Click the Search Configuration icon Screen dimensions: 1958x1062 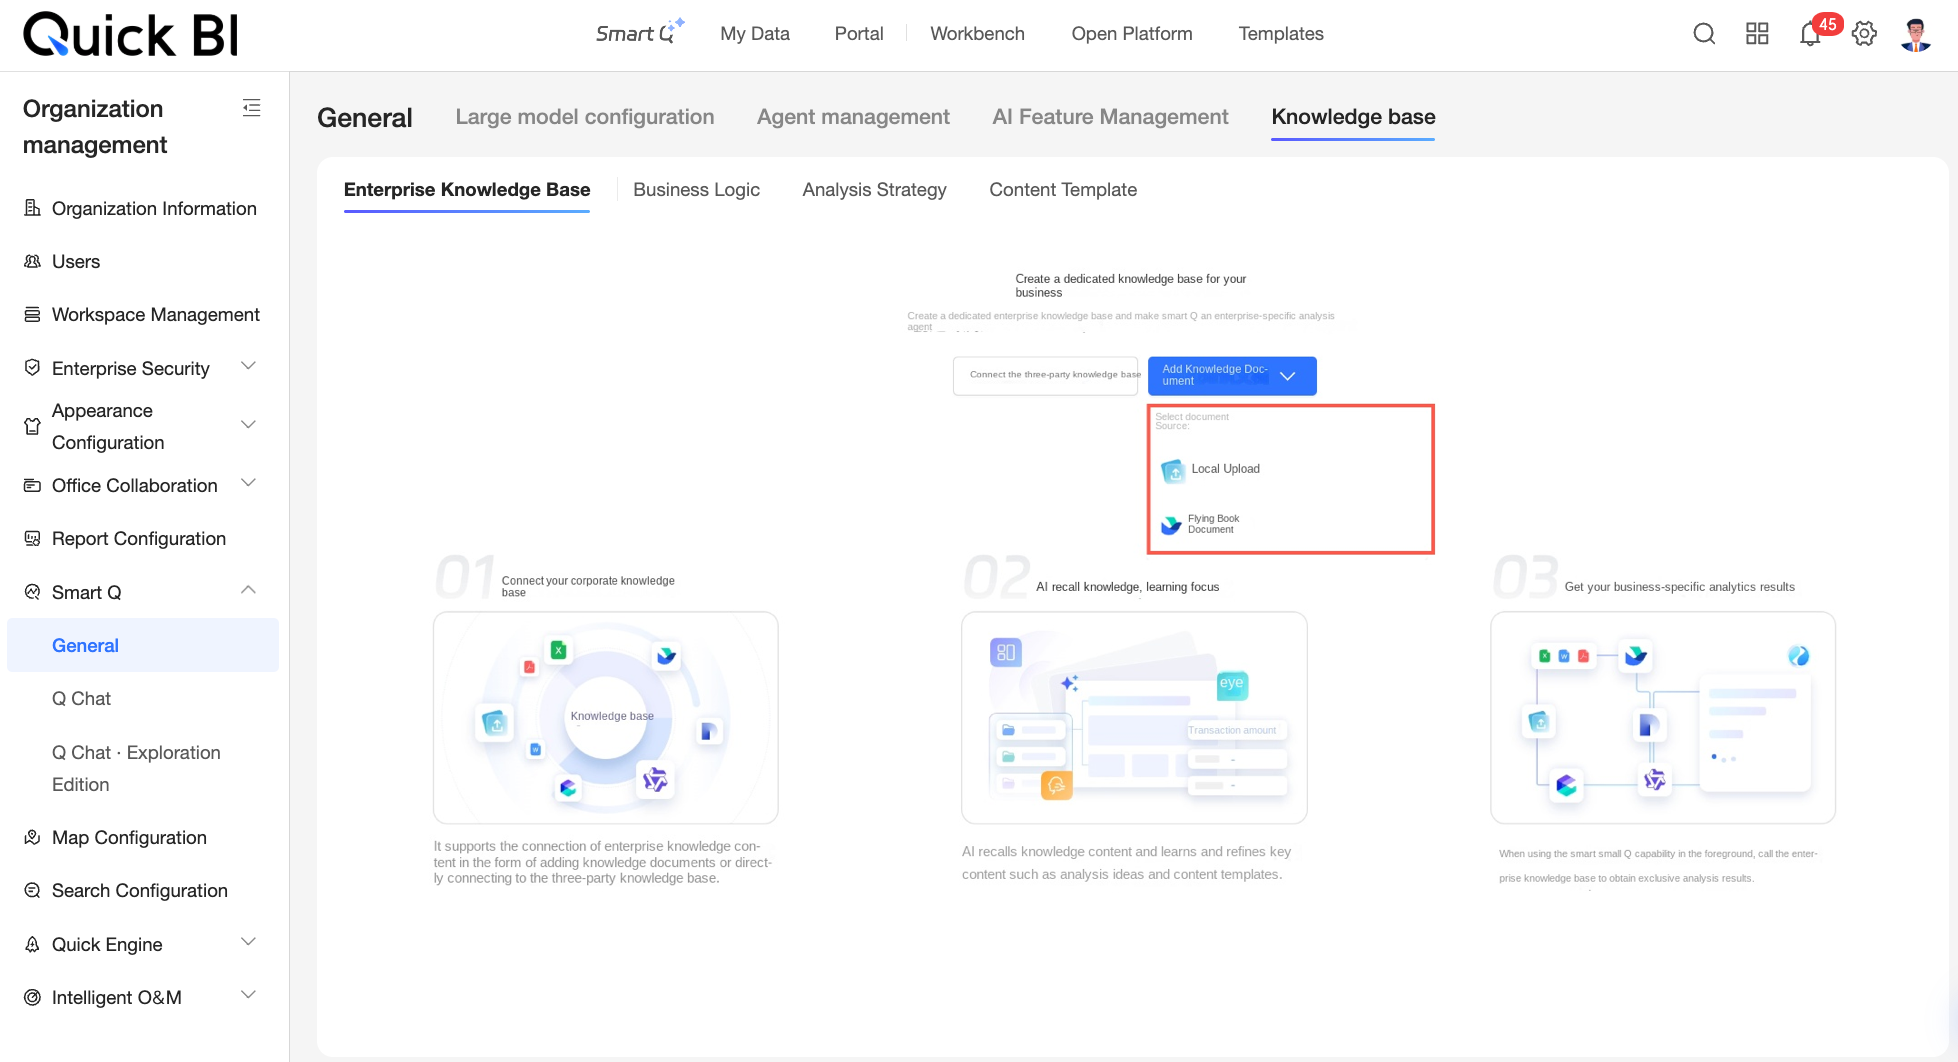32,890
